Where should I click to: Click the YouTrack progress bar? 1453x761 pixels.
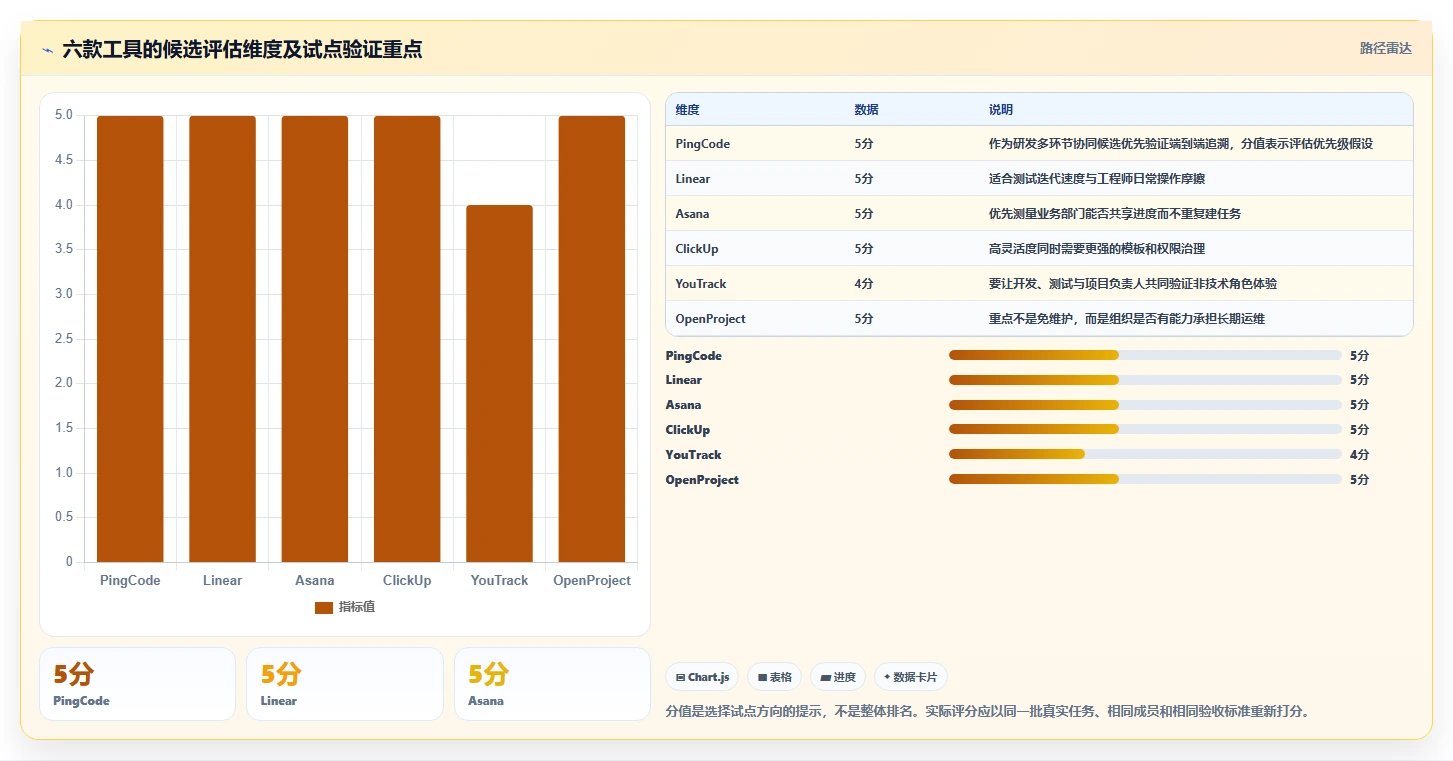(x=1145, y=455)
